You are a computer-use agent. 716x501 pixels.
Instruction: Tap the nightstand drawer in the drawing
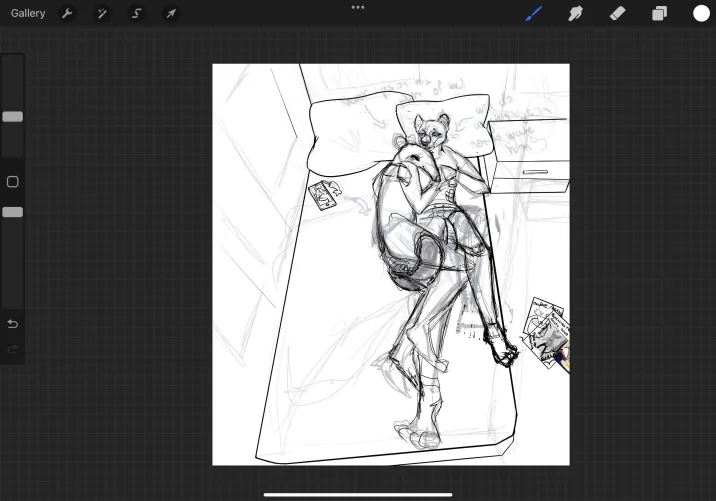(x=535, y=172)
